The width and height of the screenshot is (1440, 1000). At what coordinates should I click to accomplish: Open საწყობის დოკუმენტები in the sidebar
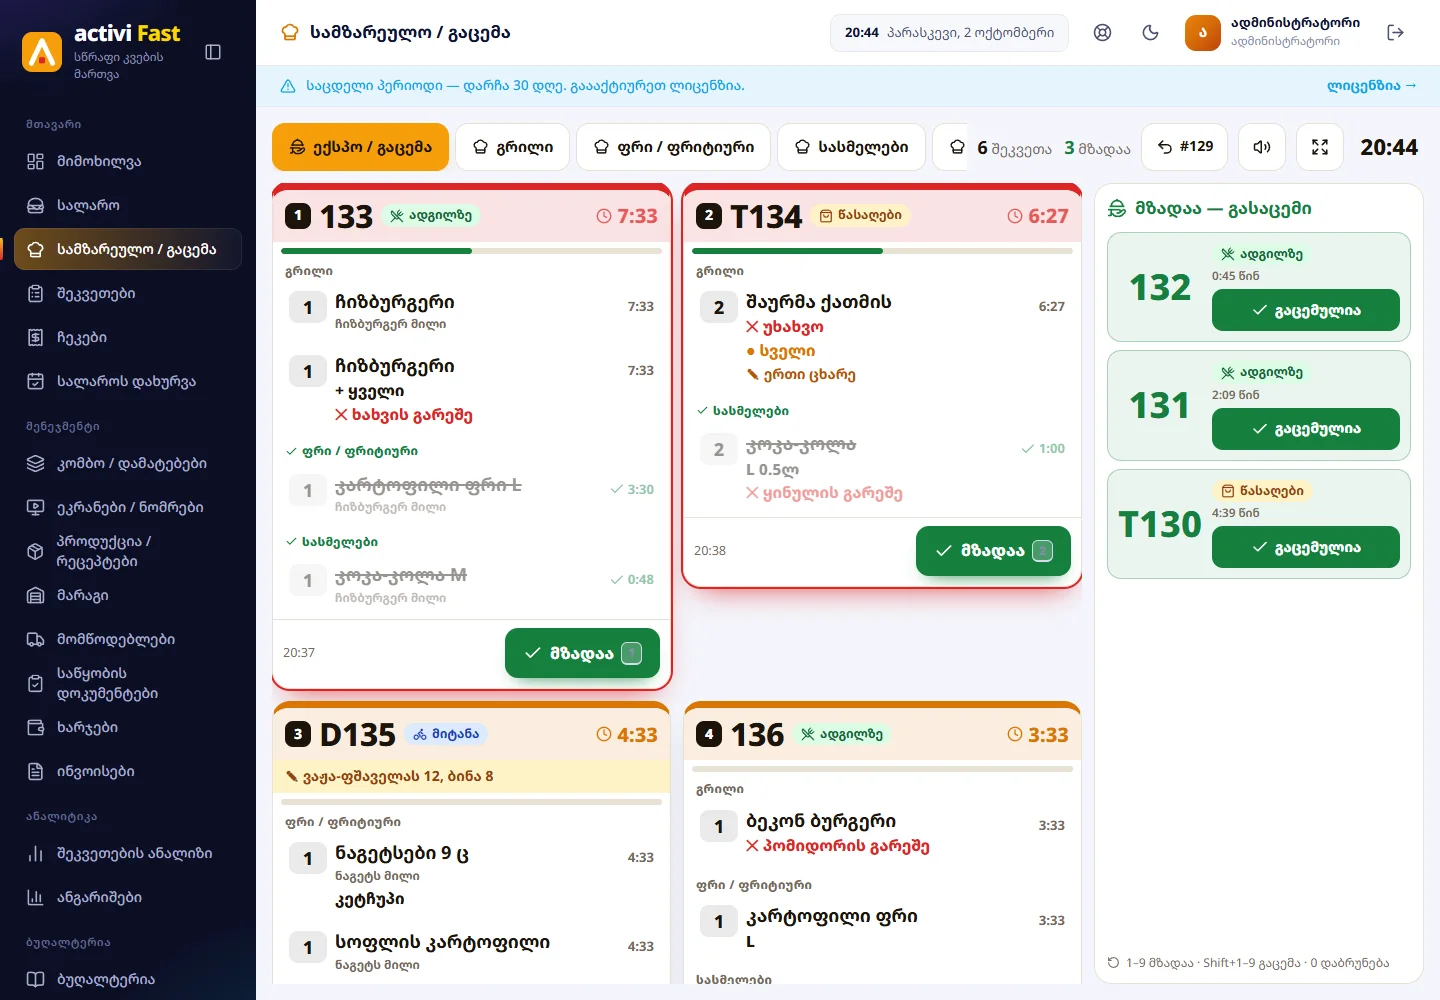[128, 684]
